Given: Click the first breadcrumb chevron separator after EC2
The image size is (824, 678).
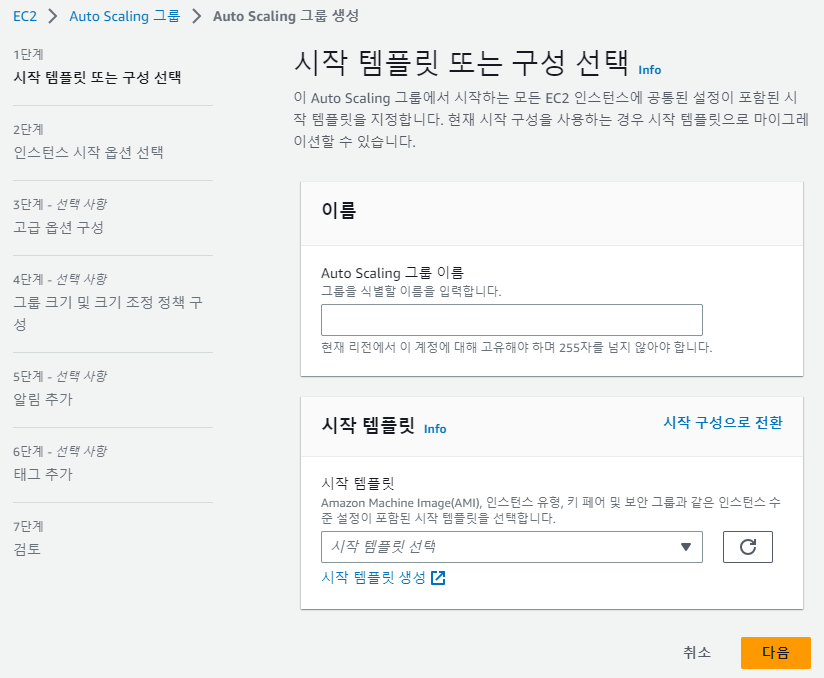Looking at the screenshot, I should click(53, 16).
